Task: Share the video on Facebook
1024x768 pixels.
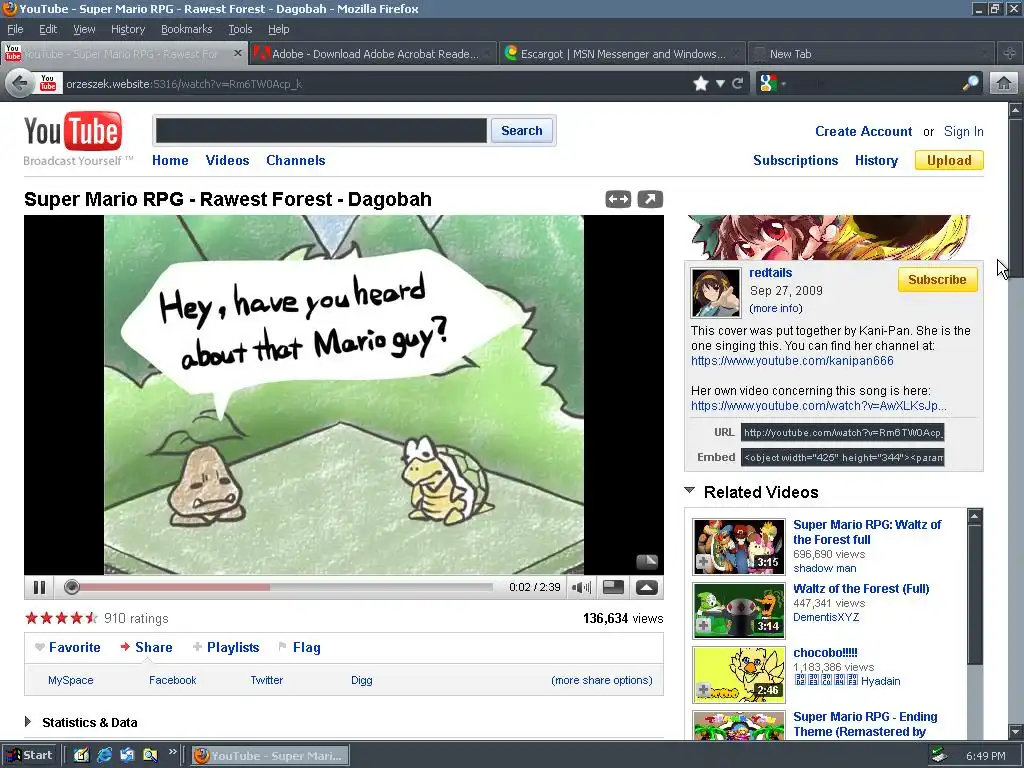Action: click(x=172, y=680)
